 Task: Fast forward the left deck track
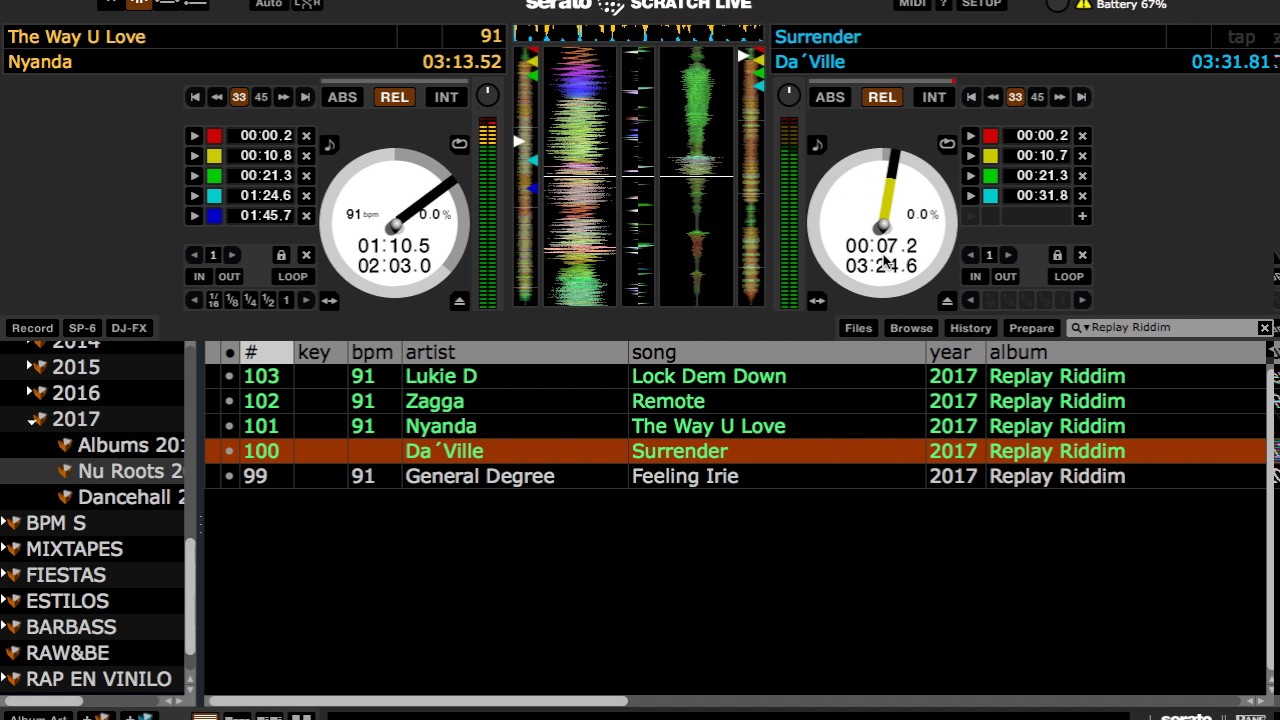(283, 97)
